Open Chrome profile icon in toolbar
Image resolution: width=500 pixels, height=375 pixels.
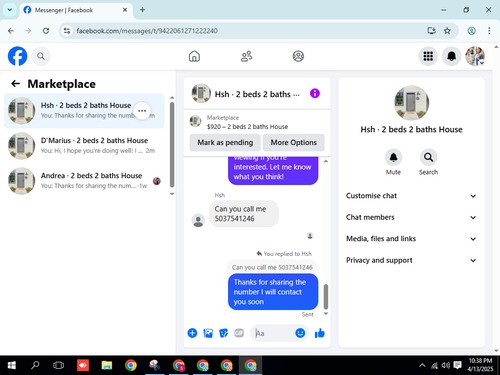tap(471, 31)
